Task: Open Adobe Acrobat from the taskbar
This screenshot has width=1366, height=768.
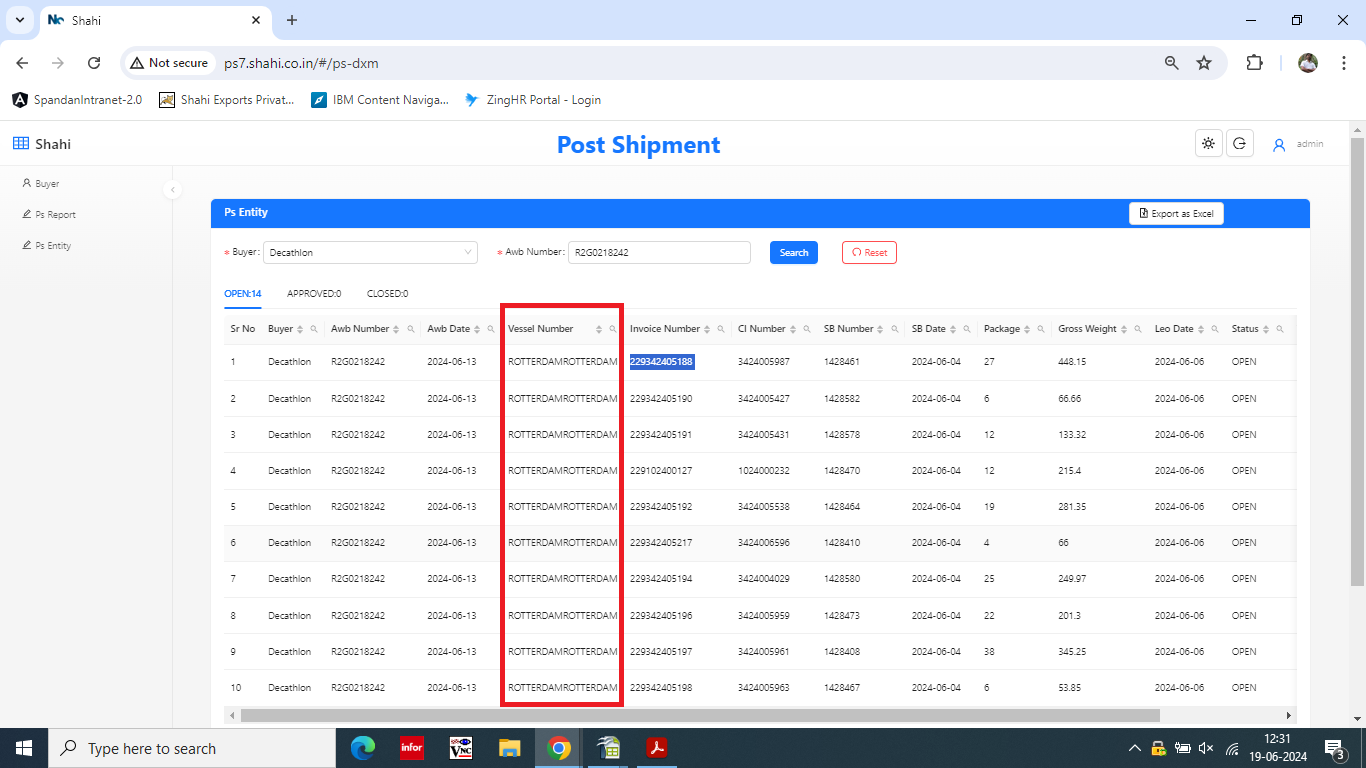Action: point(657,748)
